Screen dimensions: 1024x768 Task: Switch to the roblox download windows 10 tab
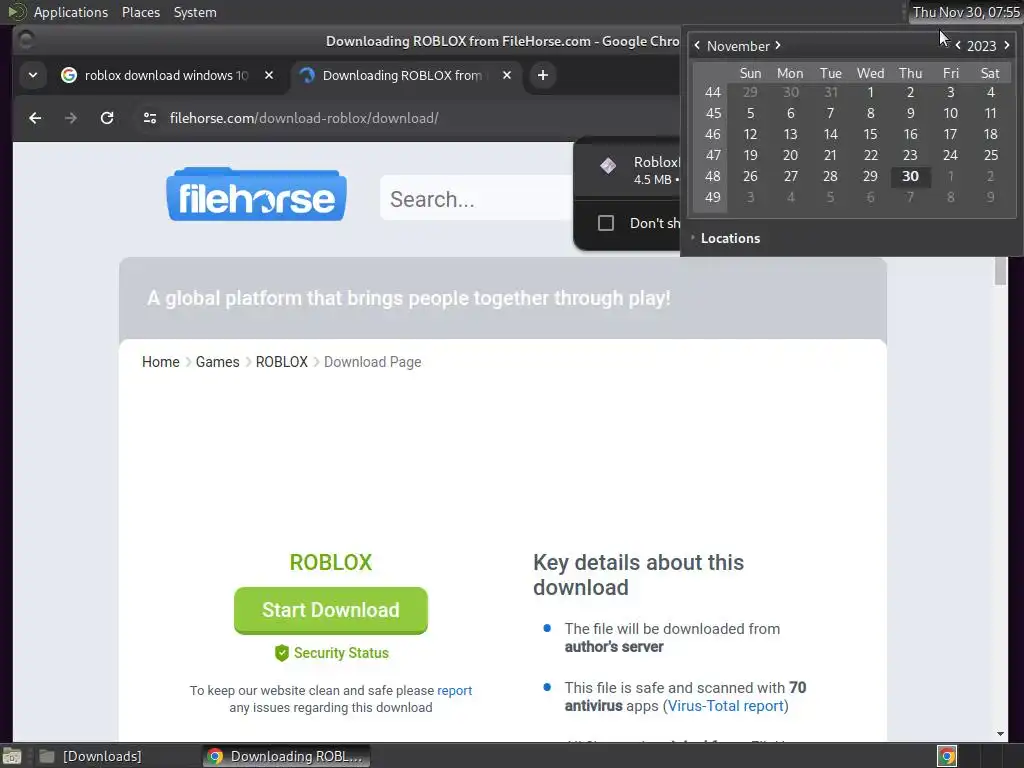(167, 75)
